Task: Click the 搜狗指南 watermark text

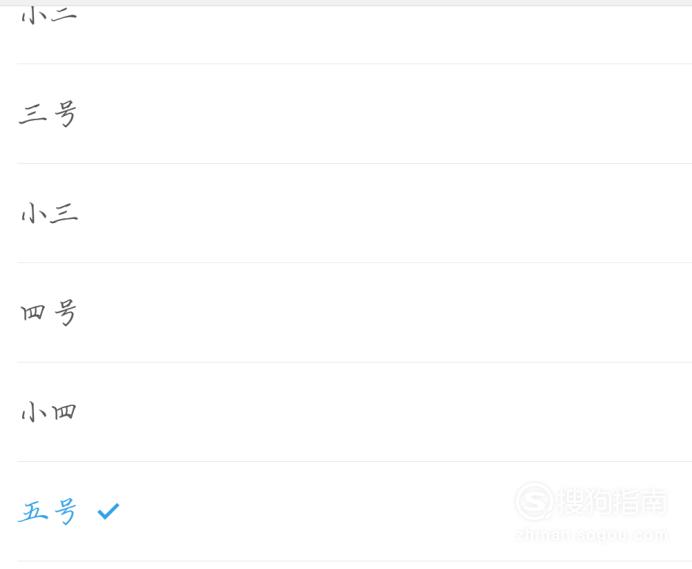Action: pyautogui.click(x=613, y=501)
